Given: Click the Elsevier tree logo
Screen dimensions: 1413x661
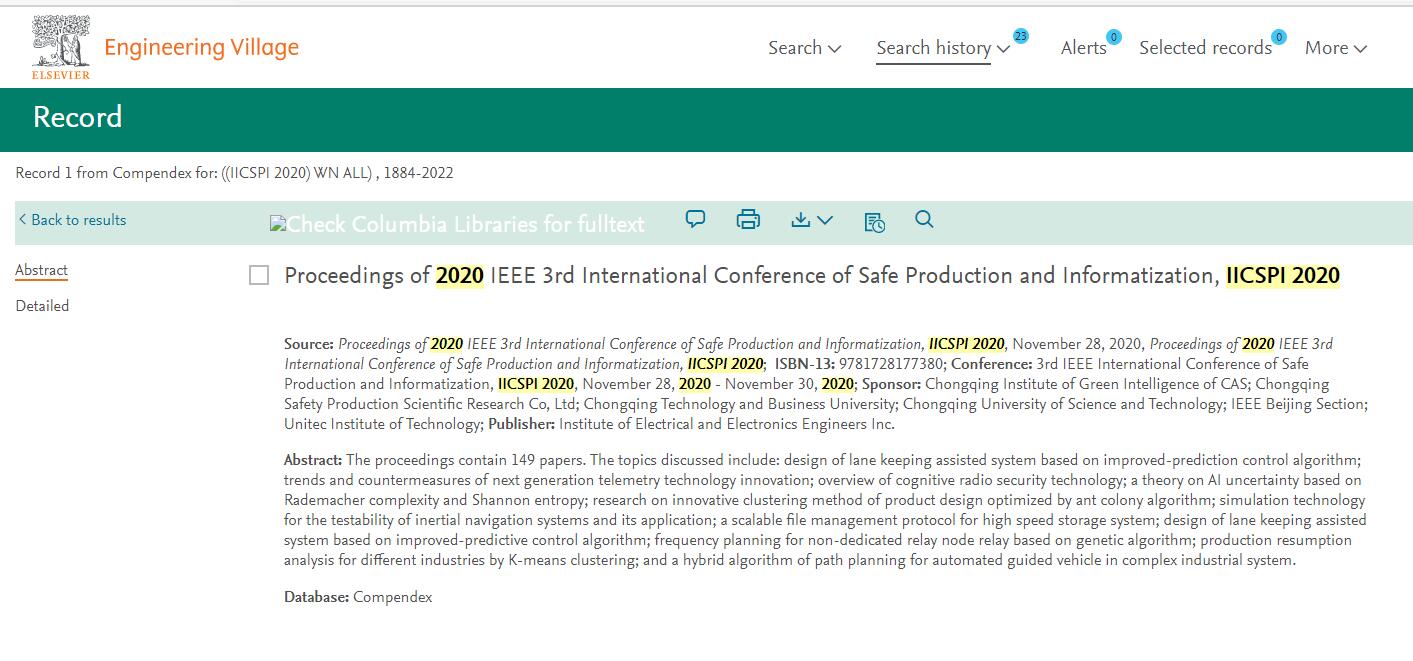Looking at the screenshot, I should click(x=60, y=42).
